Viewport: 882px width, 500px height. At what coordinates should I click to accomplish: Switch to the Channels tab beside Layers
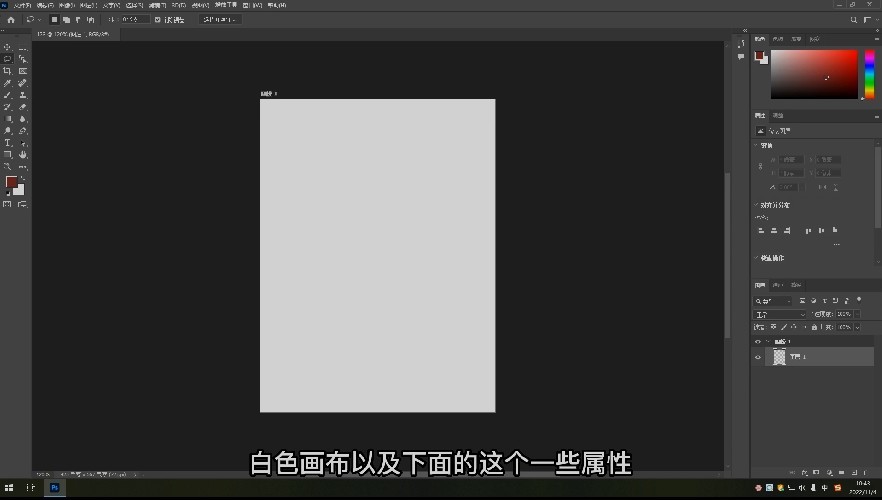pos(778,285)
